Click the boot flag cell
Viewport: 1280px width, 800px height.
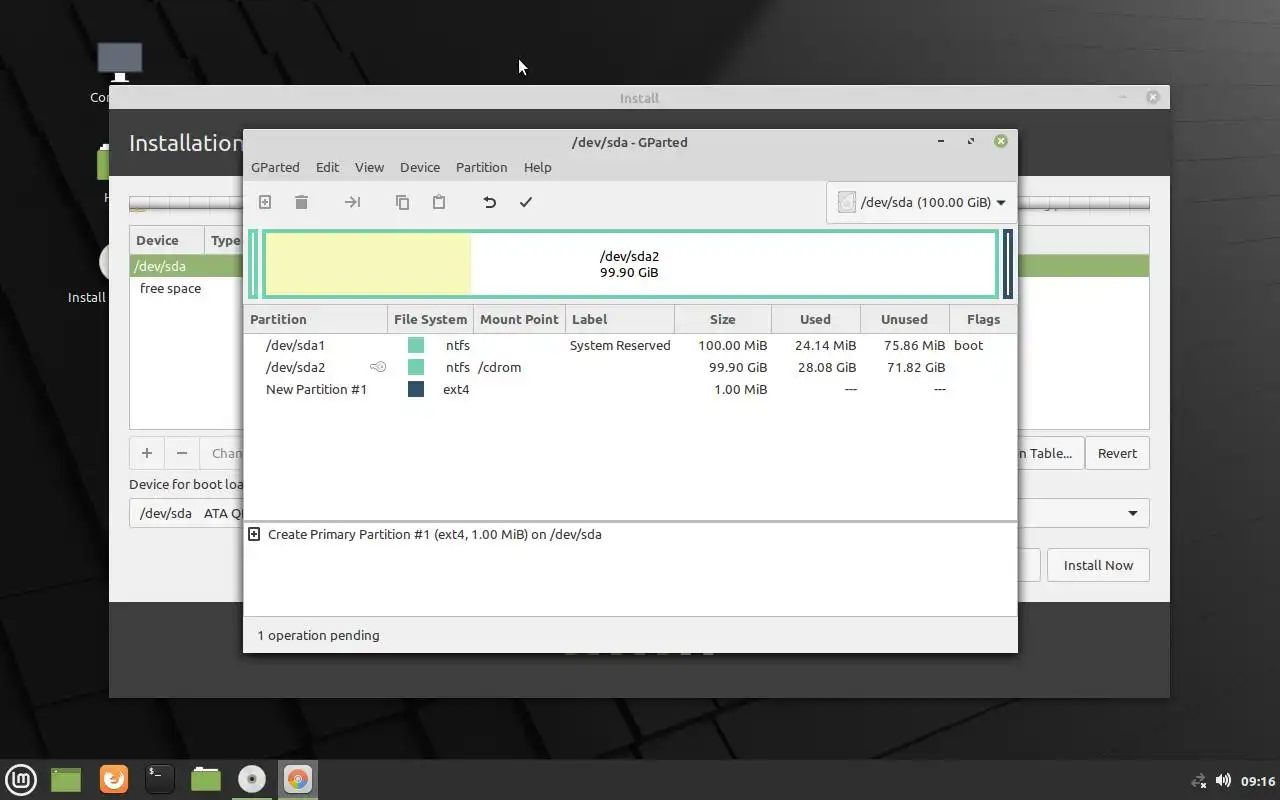(968, 345)
